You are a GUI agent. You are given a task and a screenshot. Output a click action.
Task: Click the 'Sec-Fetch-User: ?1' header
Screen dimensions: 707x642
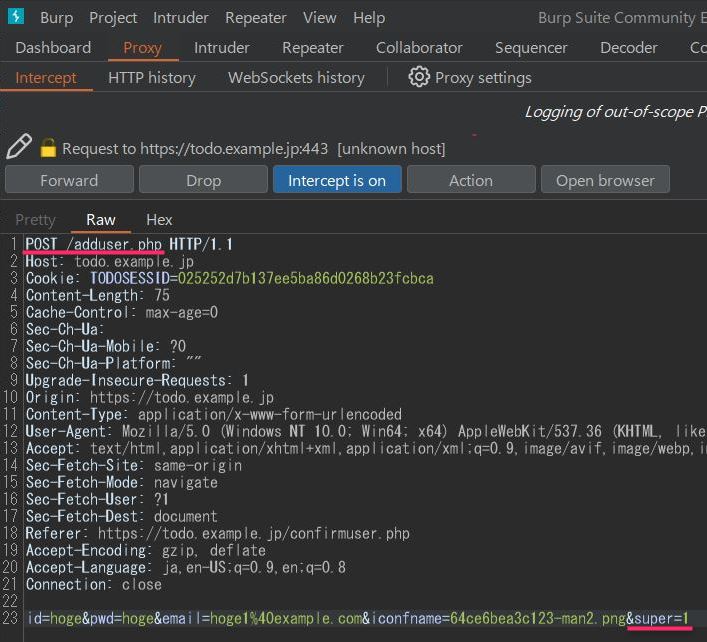97,500
